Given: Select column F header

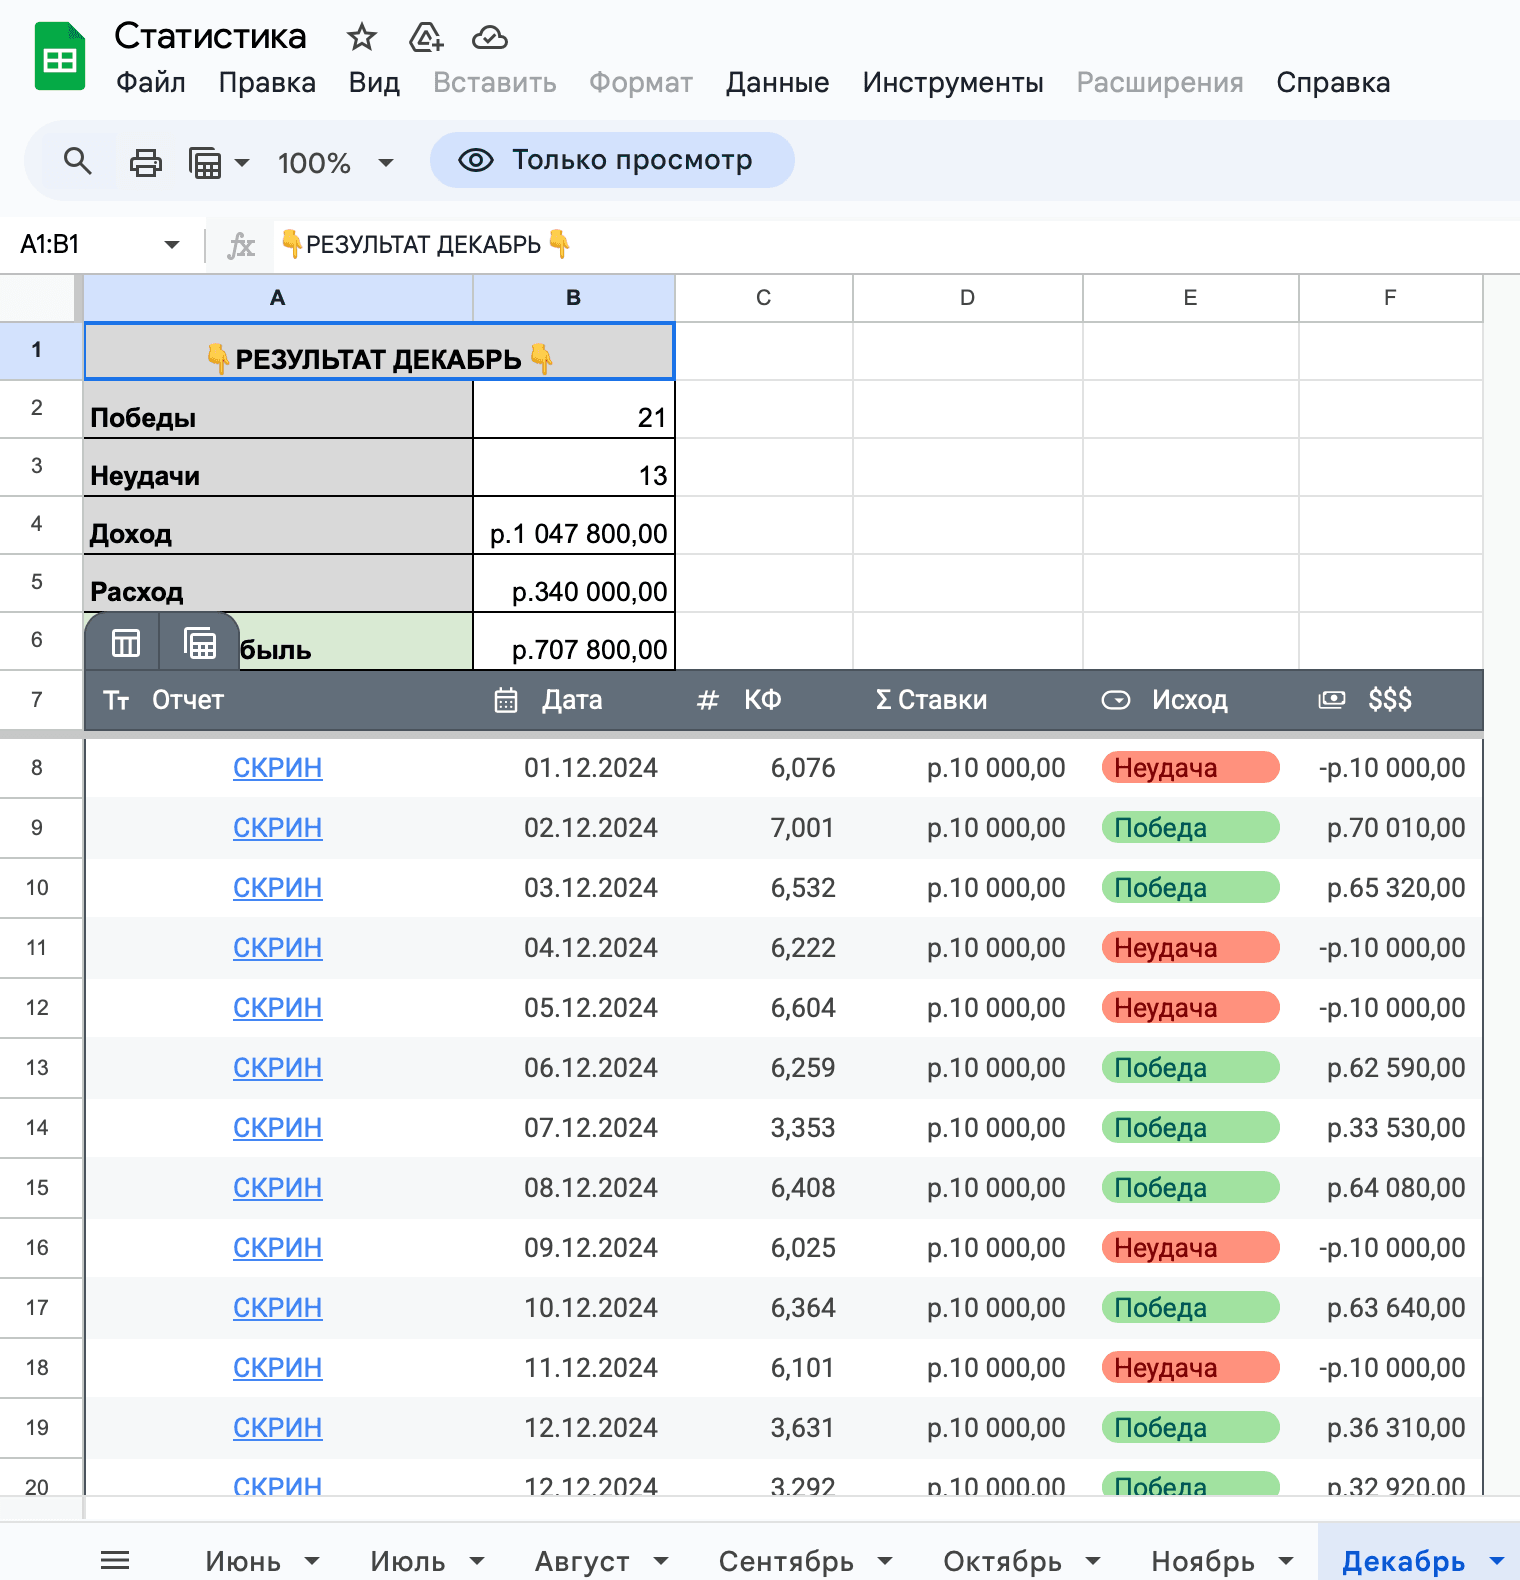Looking at the screenshot, I should click(1390, 298).
